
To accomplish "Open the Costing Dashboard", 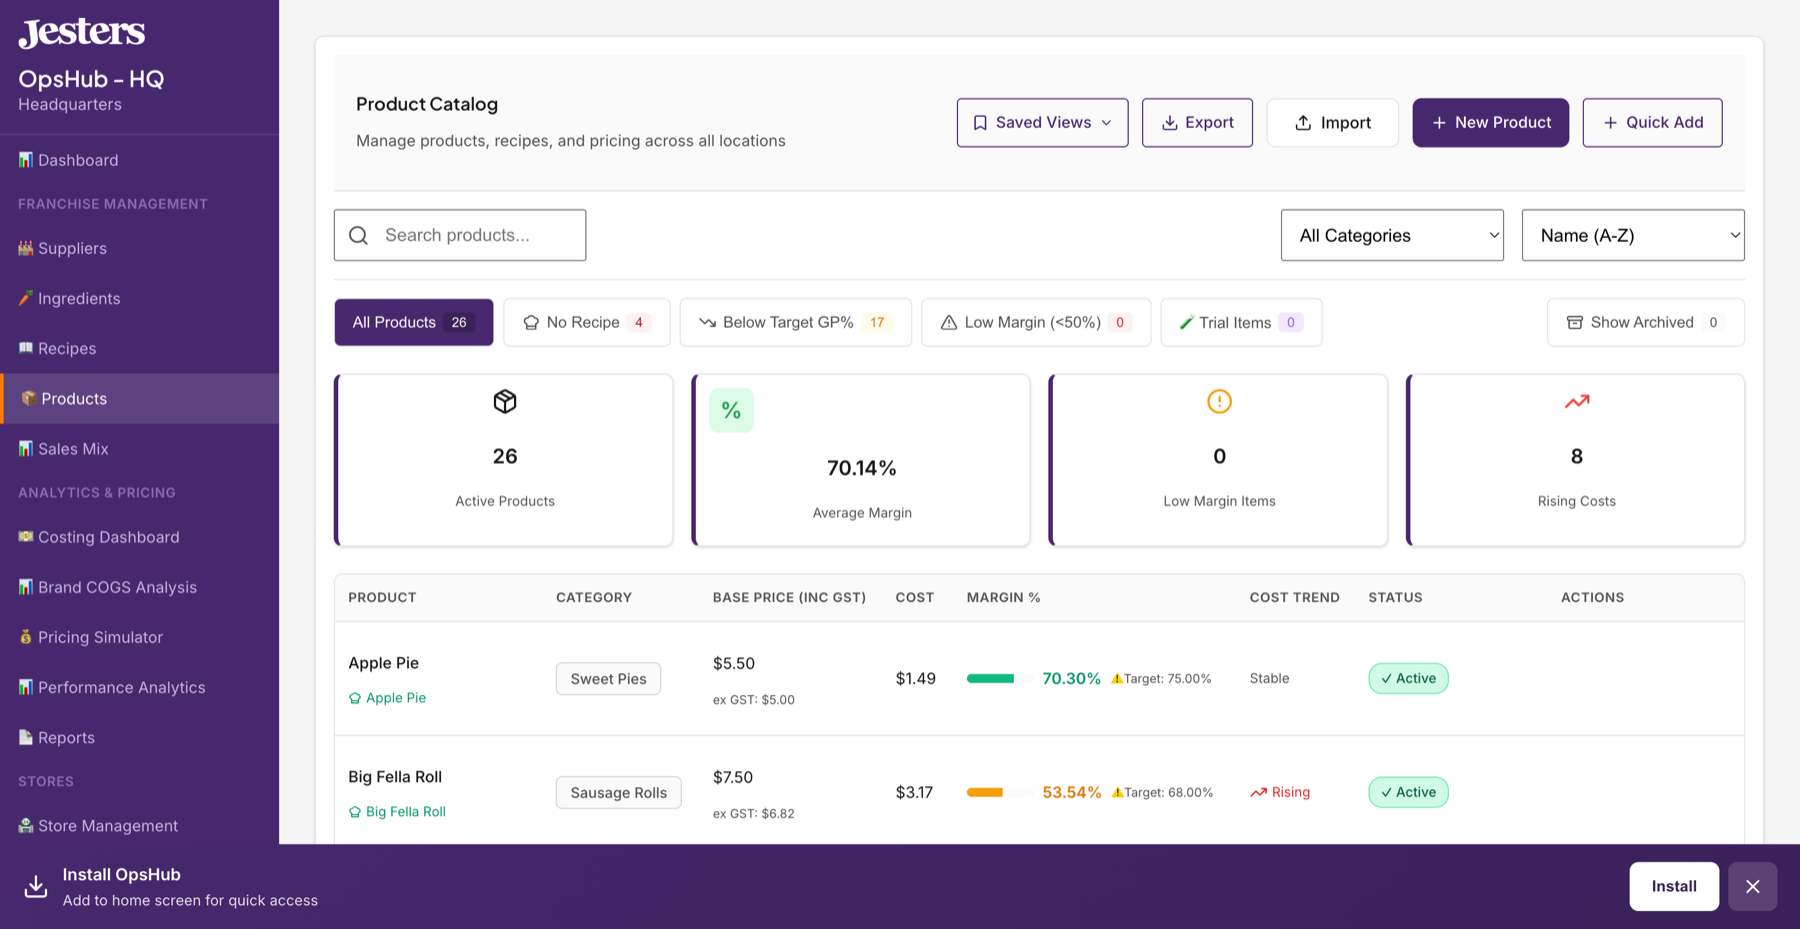I will click(108, 537).
